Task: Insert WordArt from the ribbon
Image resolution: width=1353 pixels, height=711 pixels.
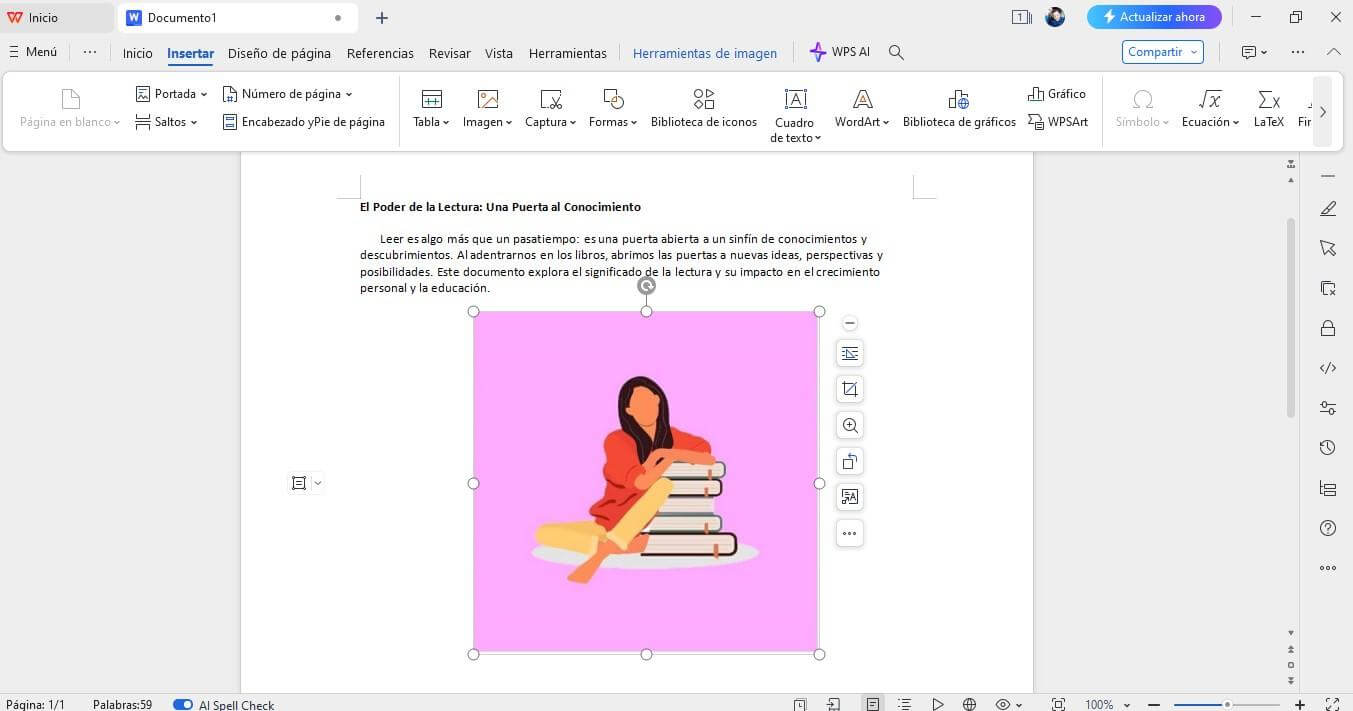Action: (x=861, y=108)
